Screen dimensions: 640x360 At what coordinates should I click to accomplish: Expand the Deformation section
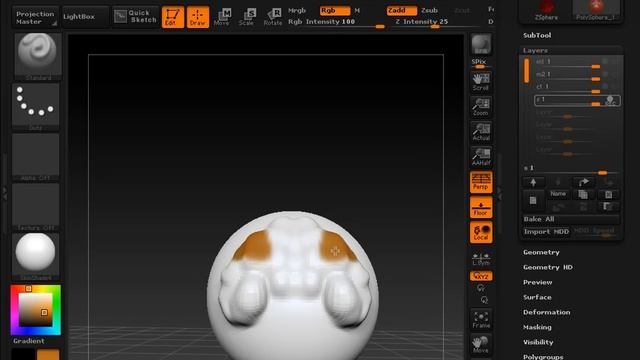(547, 312)
